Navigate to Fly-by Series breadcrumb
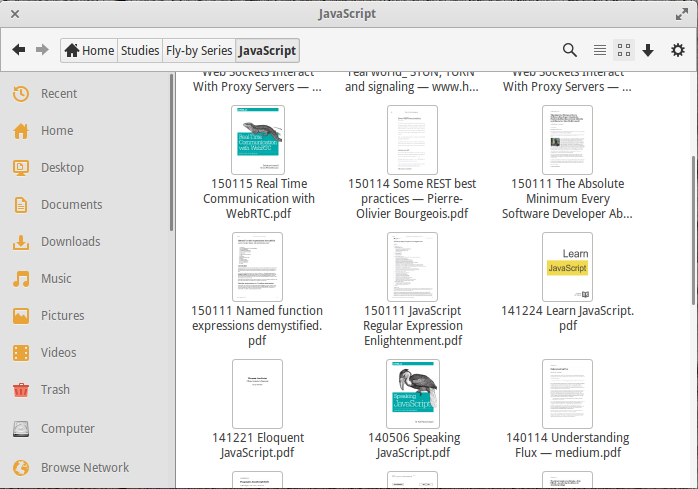Image resolution: width=698 pixels, height=489 pixels. point(199,50)
